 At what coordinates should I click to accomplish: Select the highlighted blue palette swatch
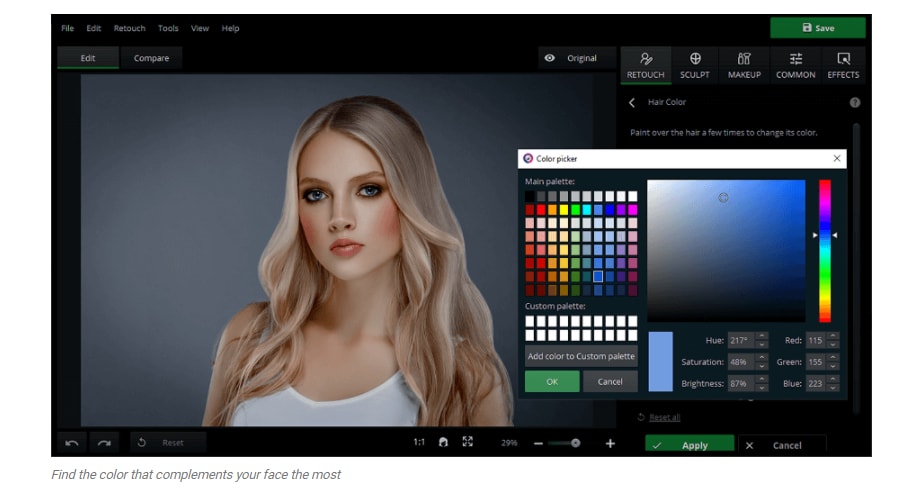pos(598,276)
